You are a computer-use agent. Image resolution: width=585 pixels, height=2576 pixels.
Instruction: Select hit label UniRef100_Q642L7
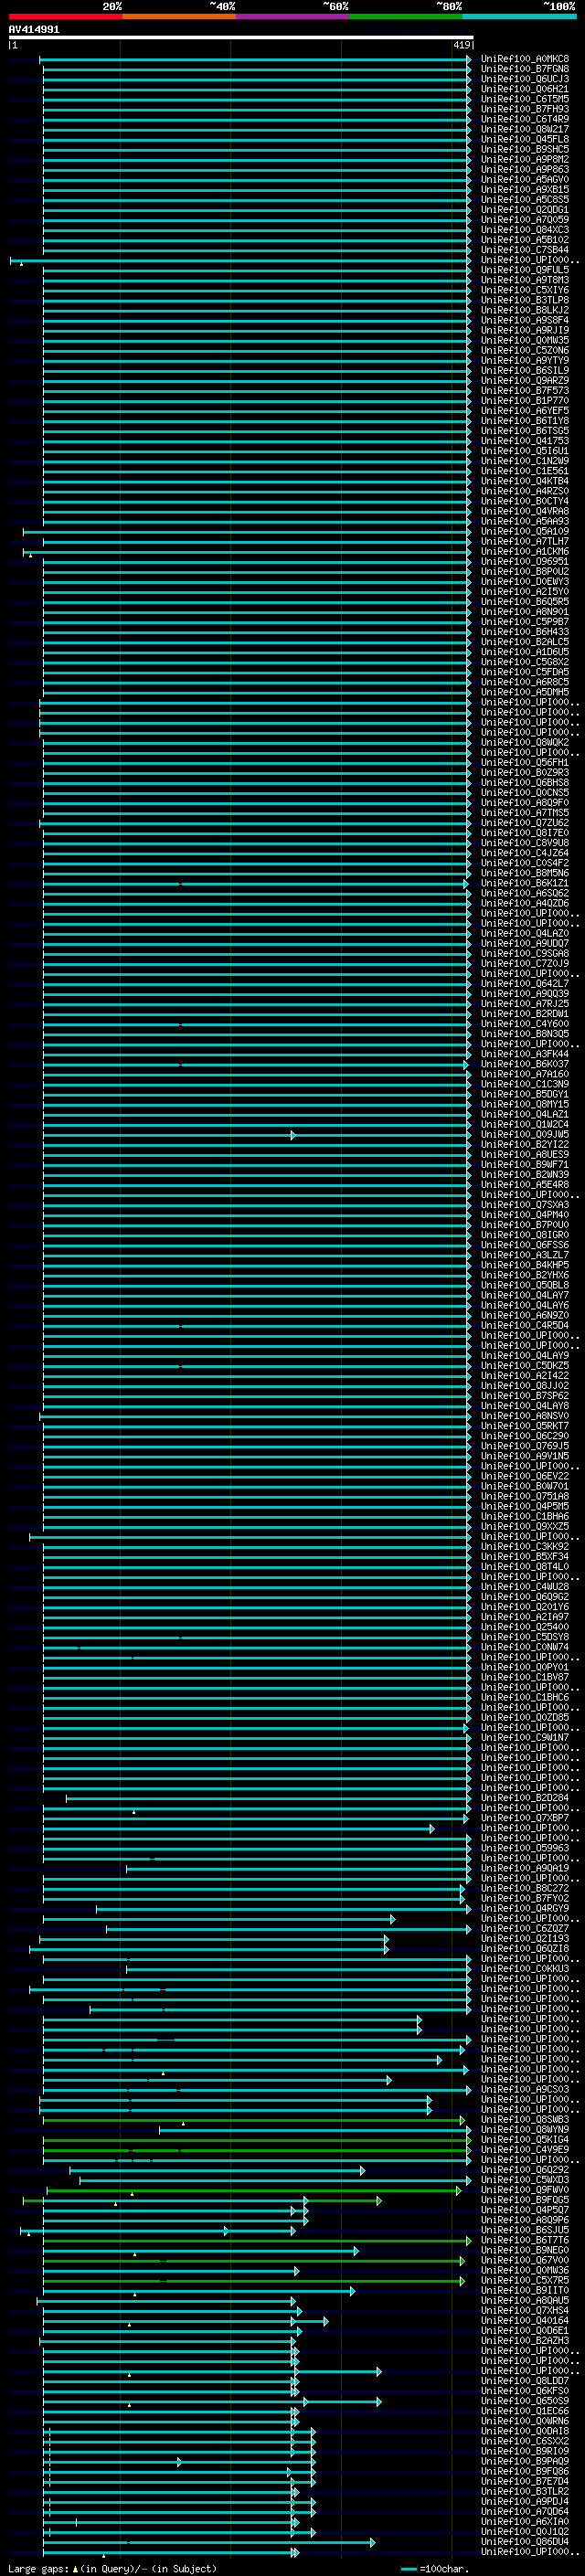524,984
